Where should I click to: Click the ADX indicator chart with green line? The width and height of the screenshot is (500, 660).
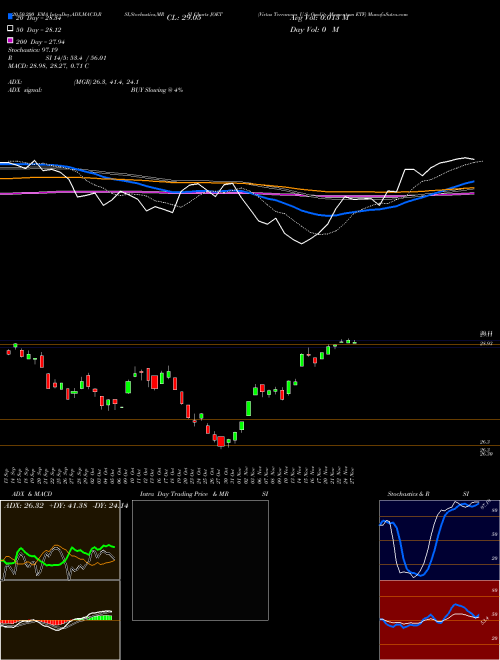[60, 540]
